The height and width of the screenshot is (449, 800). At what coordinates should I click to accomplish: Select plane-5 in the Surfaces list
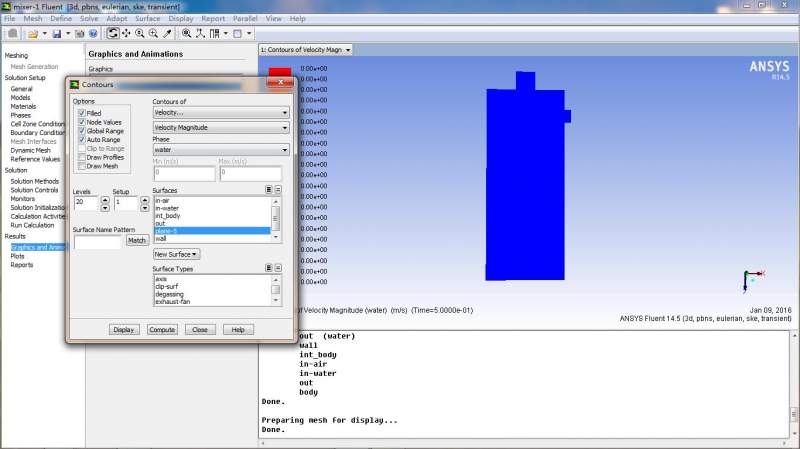[x=212, y=231]
